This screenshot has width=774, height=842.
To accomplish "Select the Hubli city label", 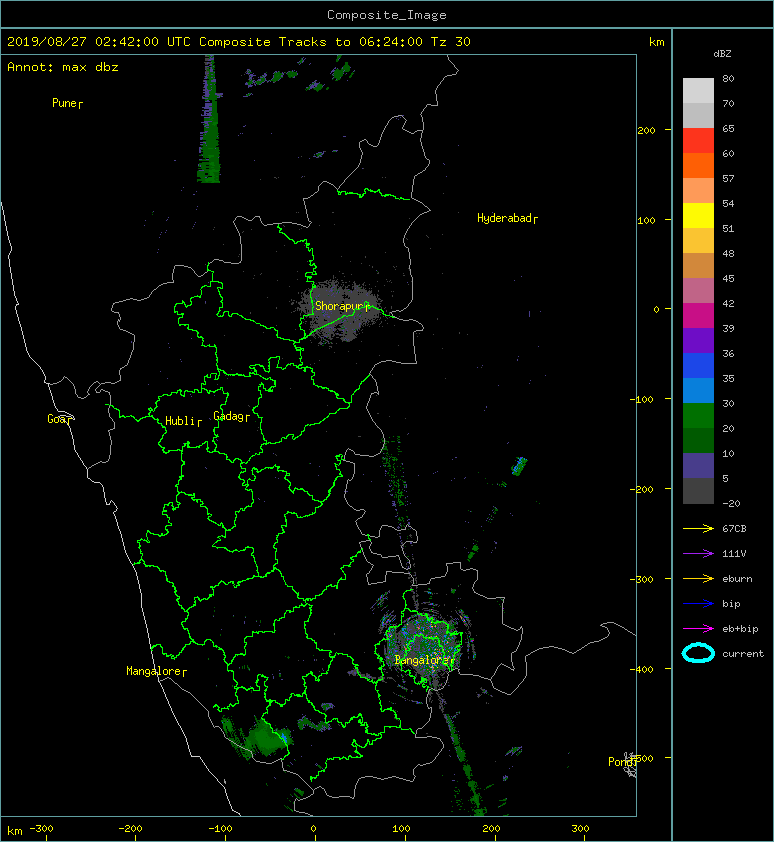I will pos(183,421).
